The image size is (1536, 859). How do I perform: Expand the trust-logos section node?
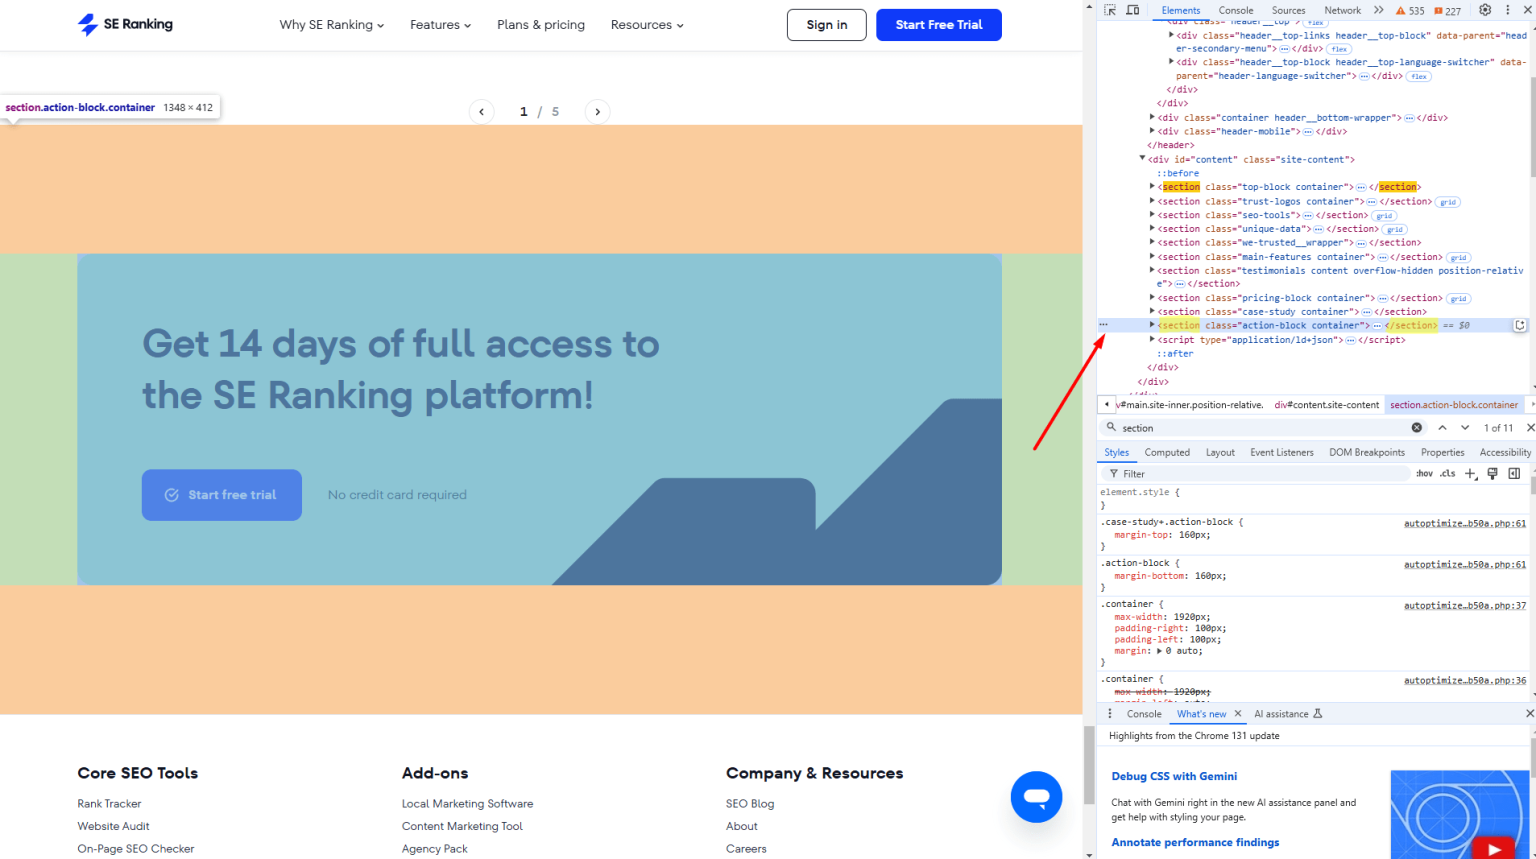1152,200
